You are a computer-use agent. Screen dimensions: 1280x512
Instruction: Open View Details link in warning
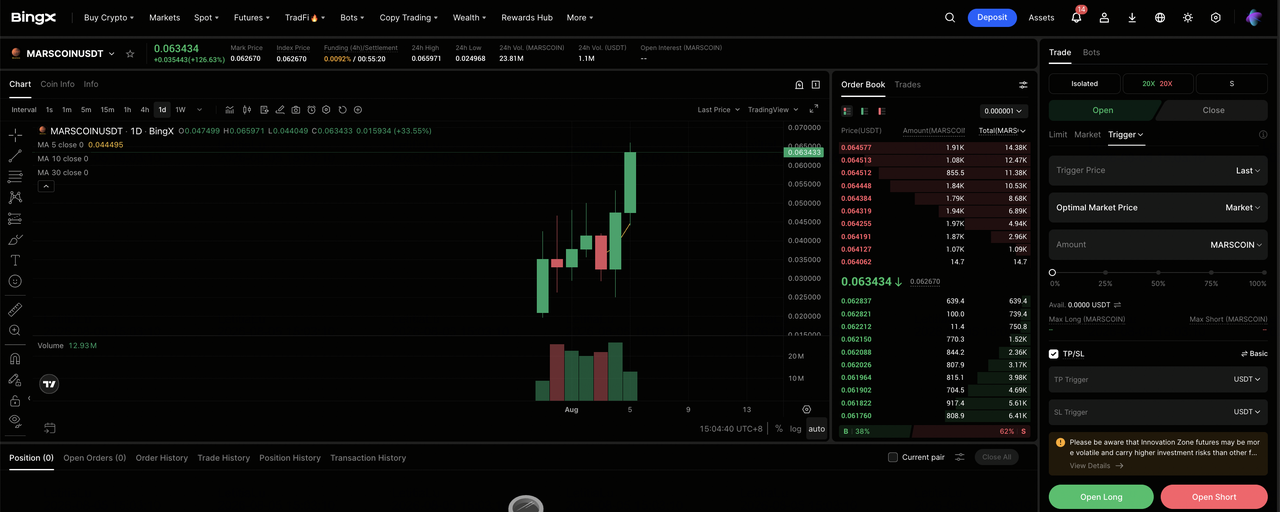tap(1097, 465)
